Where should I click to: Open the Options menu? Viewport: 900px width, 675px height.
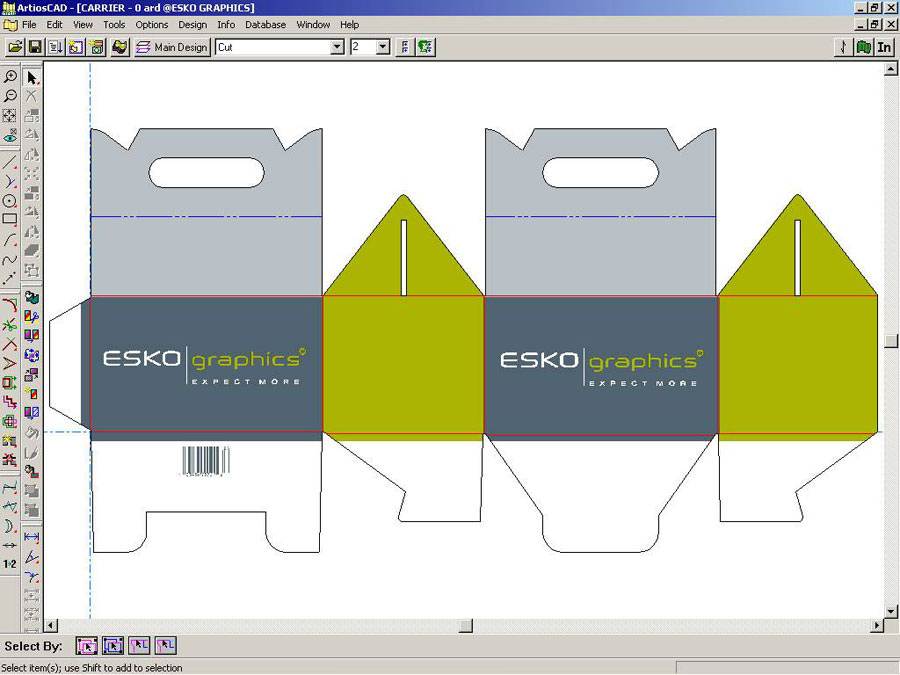click(x=152, y=25)
